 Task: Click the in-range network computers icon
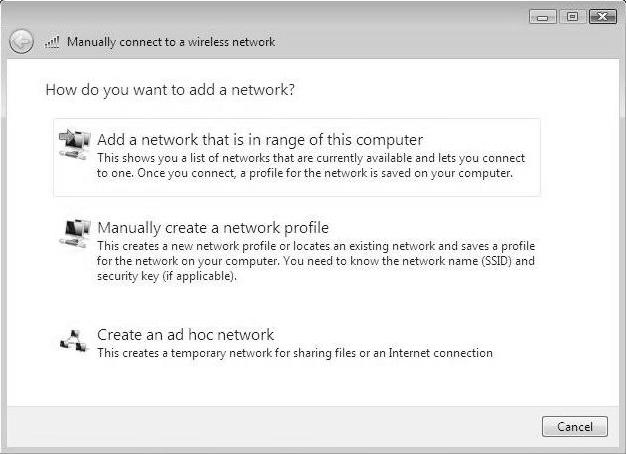coord(75,144)
